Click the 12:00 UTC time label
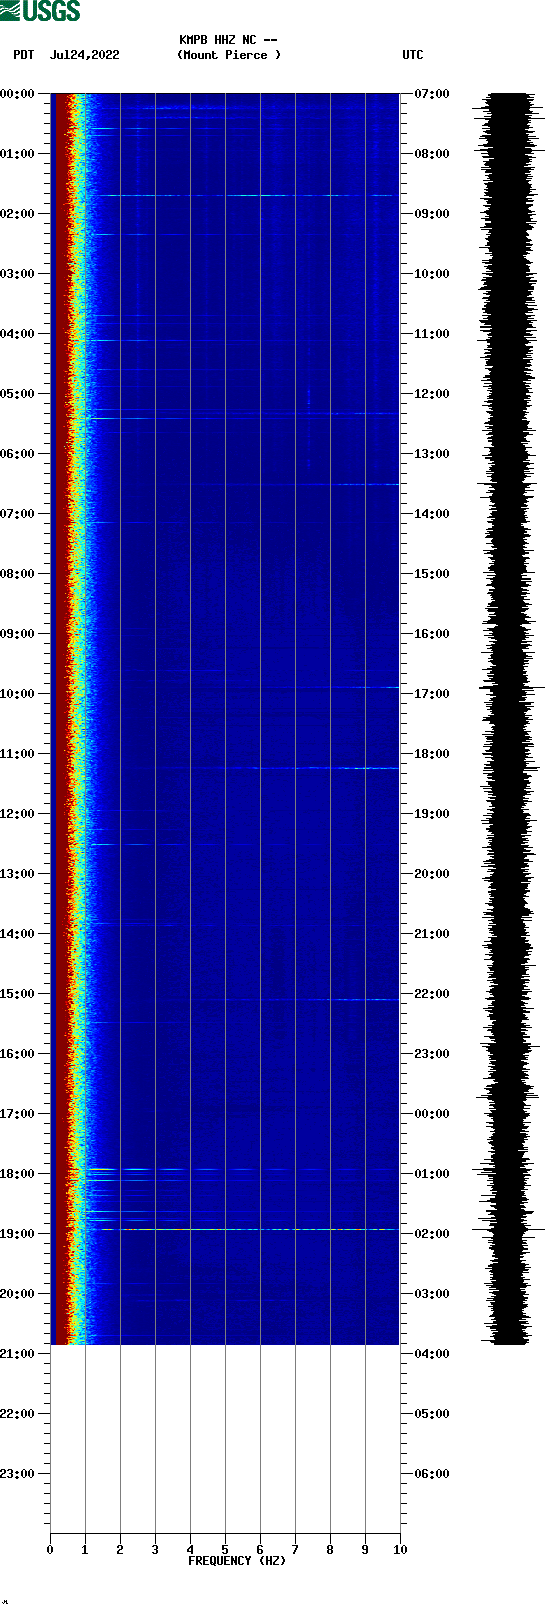Image resolution: width=552 pixels, height=1613 pixels. [432, 394]
